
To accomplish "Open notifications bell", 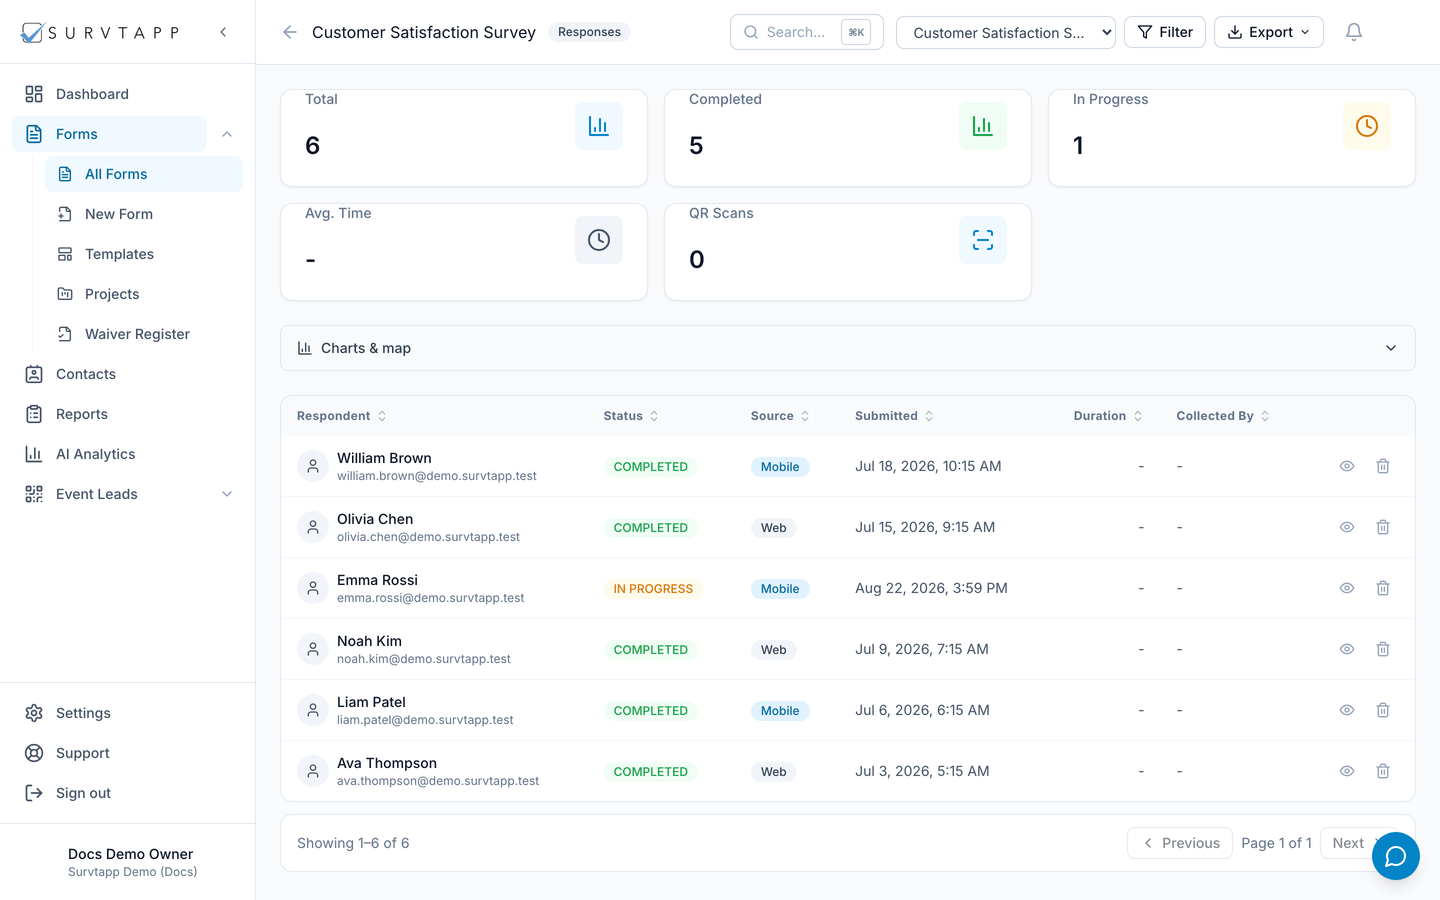I will (1354, 32).
